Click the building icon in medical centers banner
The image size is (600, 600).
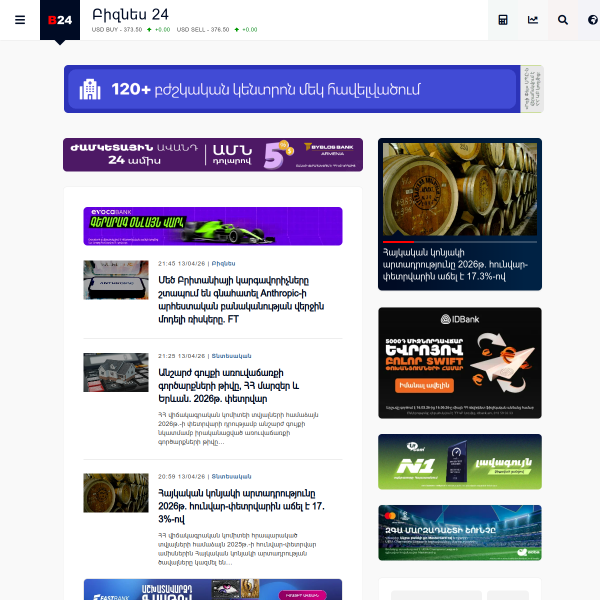tap(90, 89)
